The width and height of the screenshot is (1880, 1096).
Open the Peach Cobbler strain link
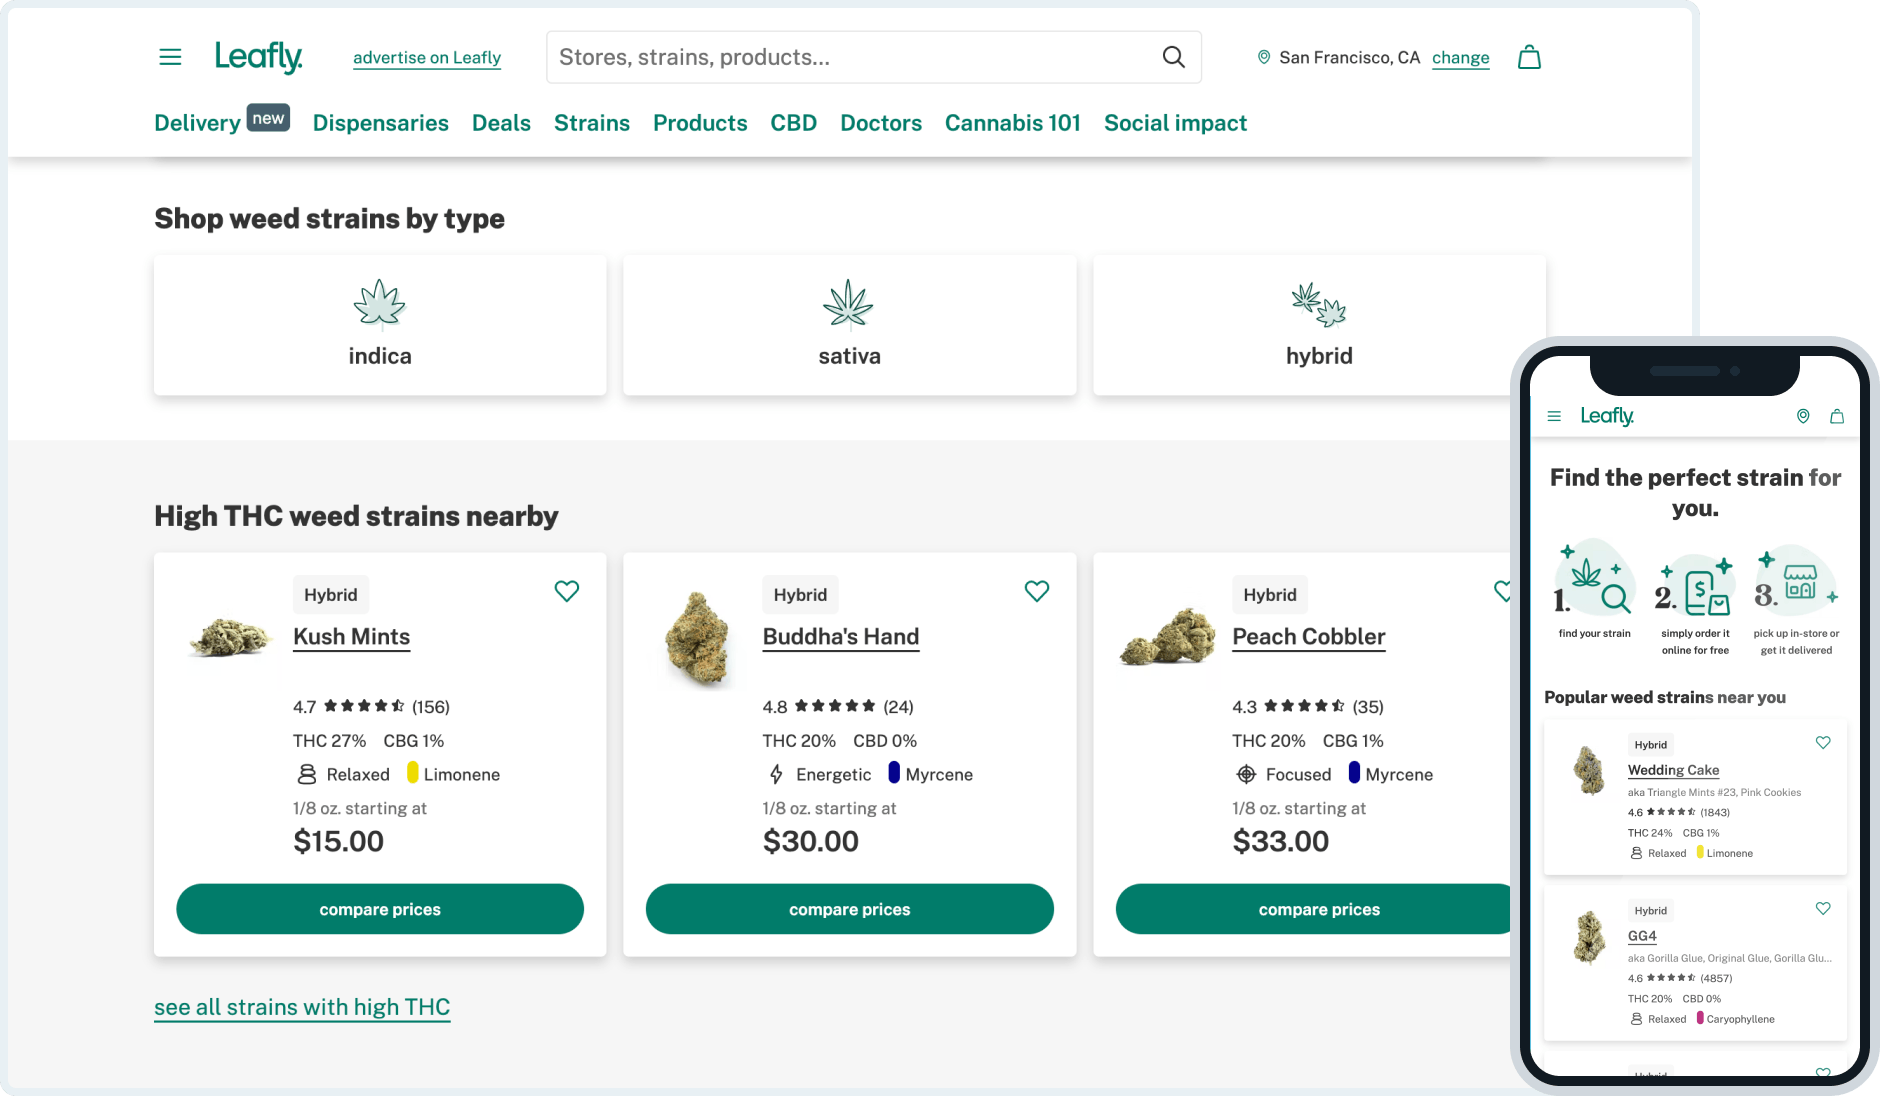click(x=1309, y=637)
